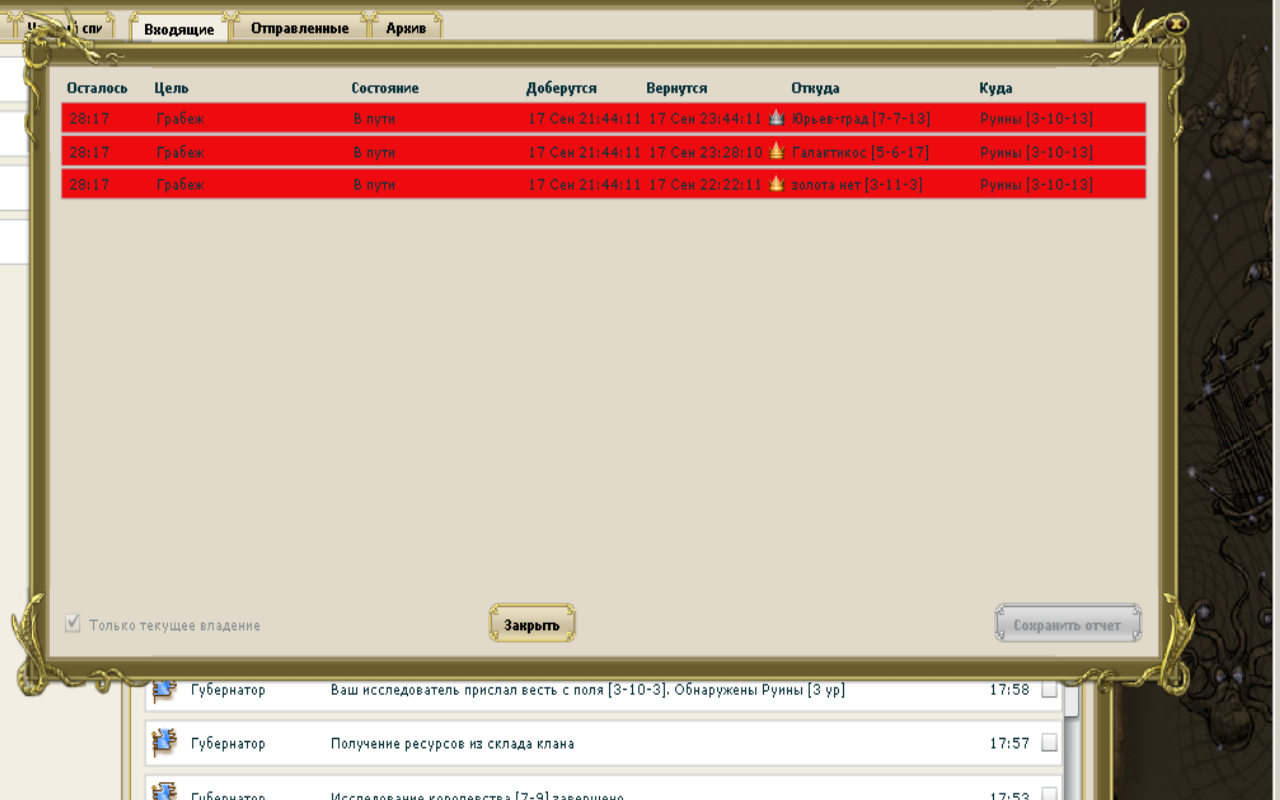Open the message about Руины at field [3-10-3]
This screenshot has width=1280, height=800.
(x=587, y=689)
